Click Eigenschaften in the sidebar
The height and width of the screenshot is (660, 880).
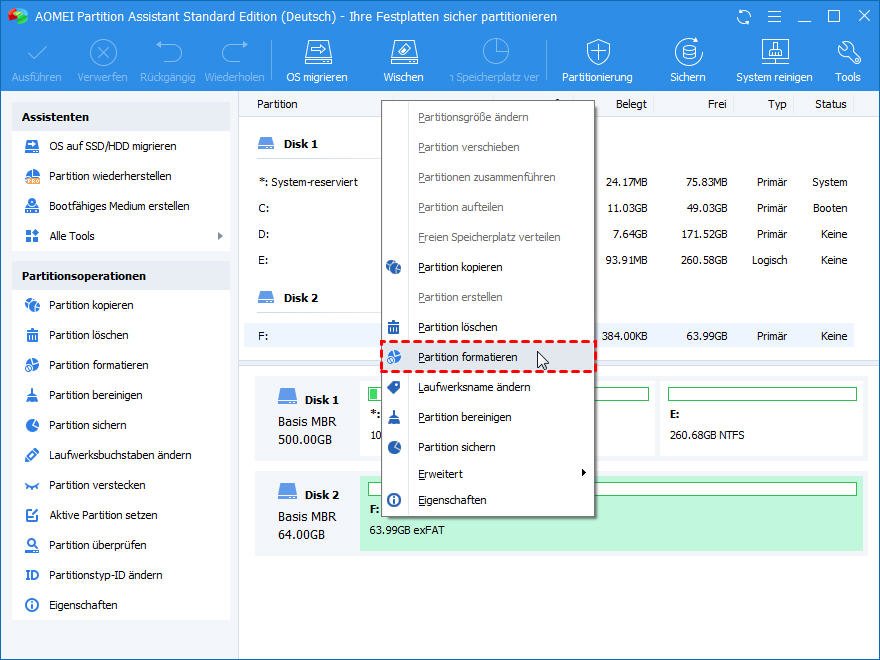121,606
